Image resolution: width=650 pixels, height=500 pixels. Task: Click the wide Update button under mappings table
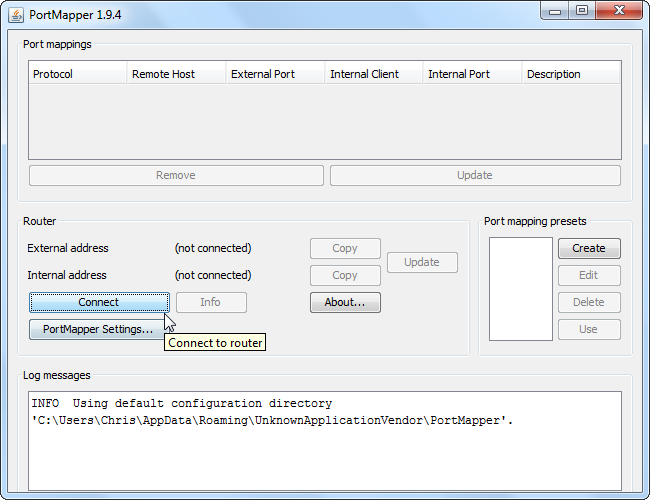click(475, 175)
